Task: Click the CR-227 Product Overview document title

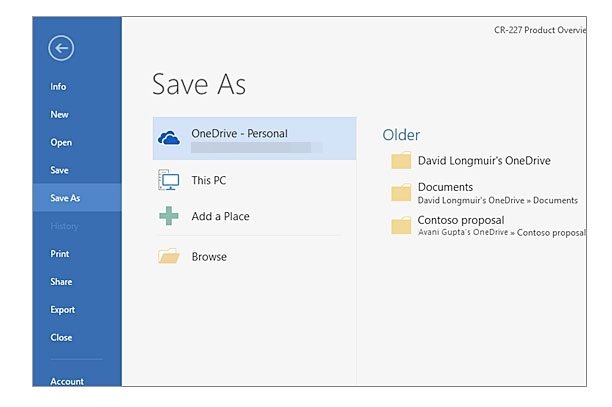Action: tap(540, 30)
